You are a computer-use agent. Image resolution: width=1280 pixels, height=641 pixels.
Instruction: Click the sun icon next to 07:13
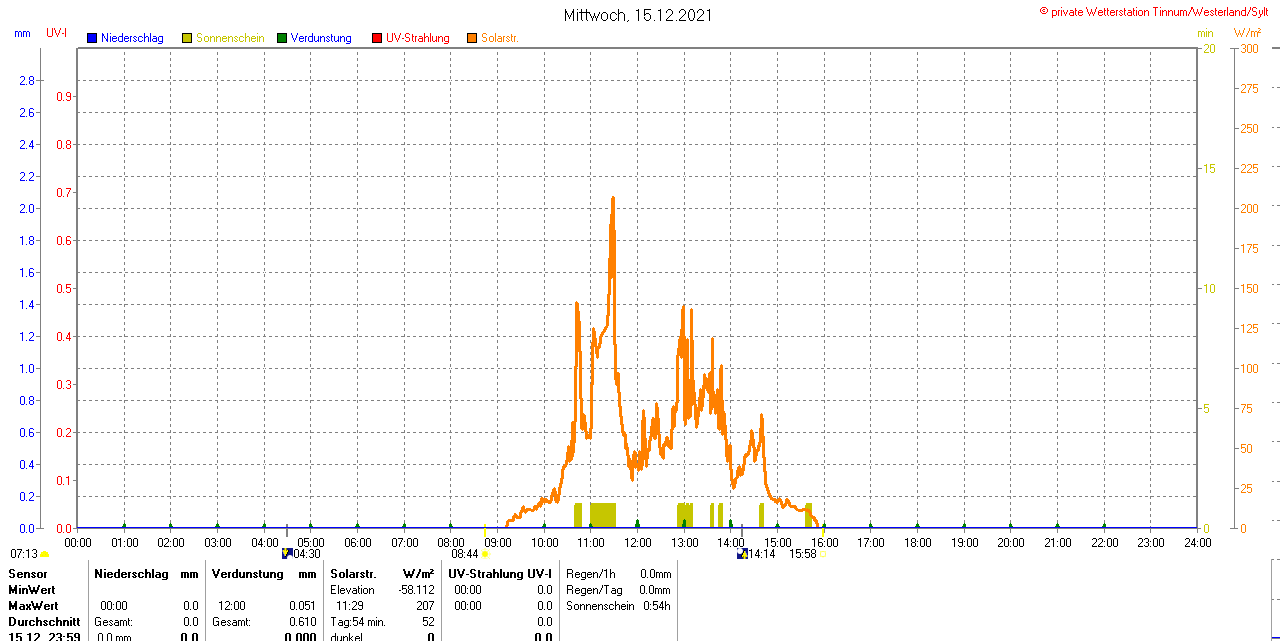44,554
